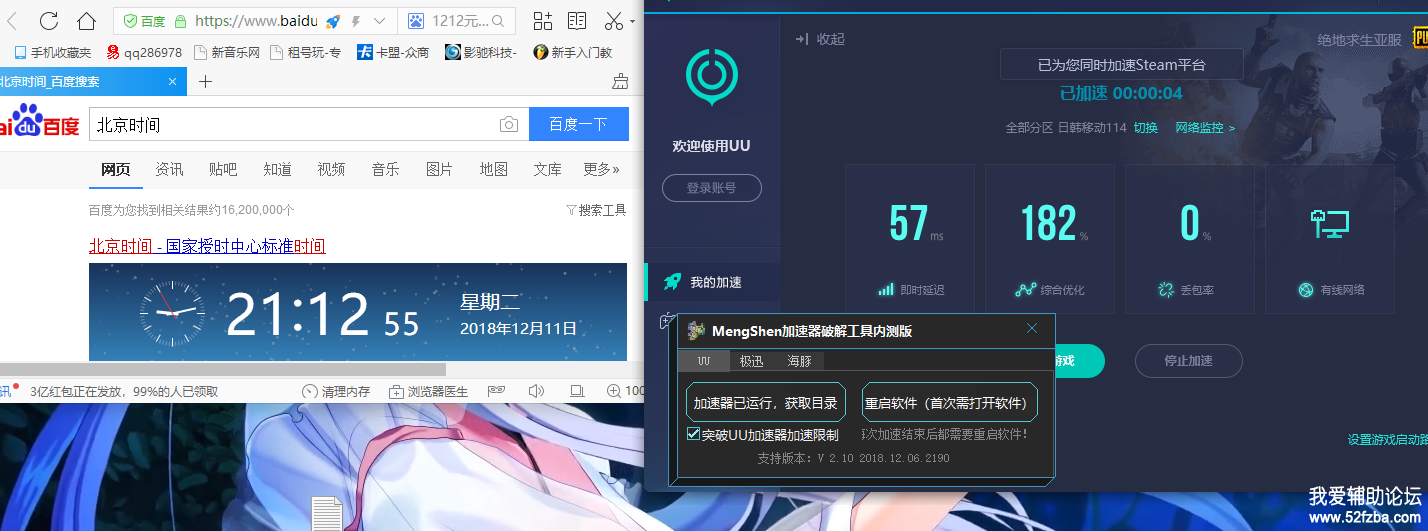
Task: Select the 极迅 tab in MengShen tool
Action: point(751,361)
